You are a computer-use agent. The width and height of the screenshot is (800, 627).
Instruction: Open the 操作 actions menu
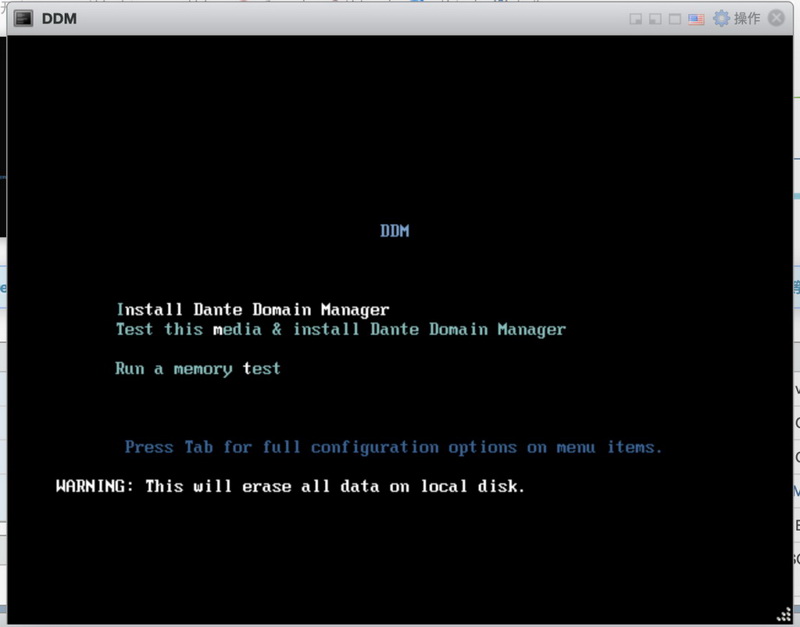pyautogui.click(x=747, y=19)
